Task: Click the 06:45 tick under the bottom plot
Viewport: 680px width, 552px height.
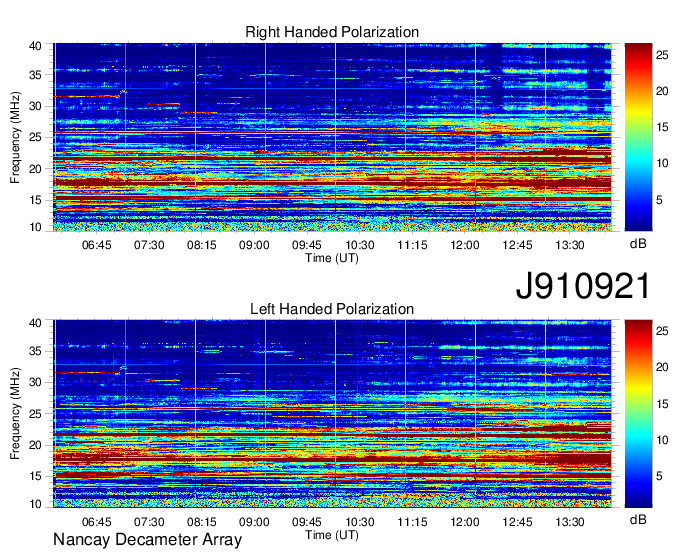Action: click(96, 522)
